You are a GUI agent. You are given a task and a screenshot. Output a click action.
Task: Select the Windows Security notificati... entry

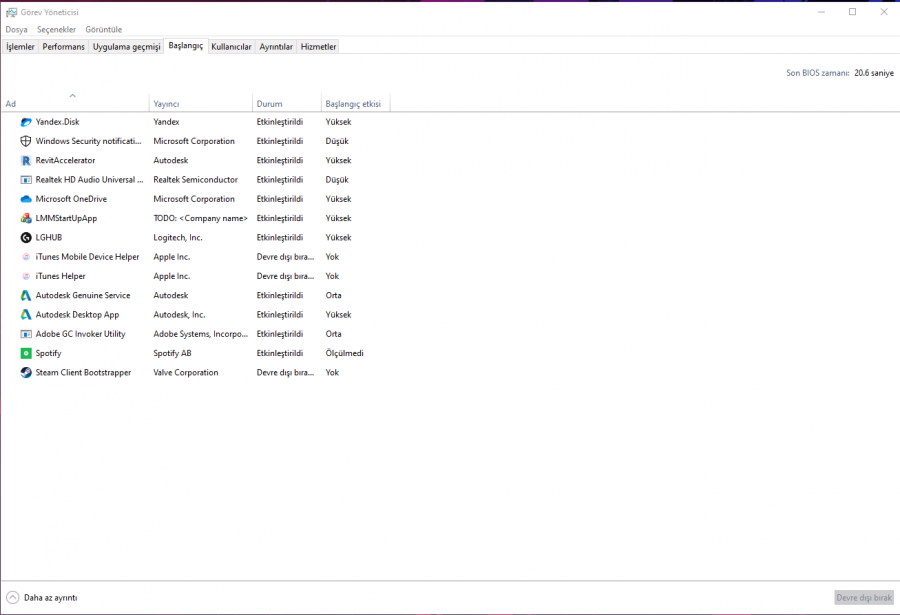[x=88, y=141]
